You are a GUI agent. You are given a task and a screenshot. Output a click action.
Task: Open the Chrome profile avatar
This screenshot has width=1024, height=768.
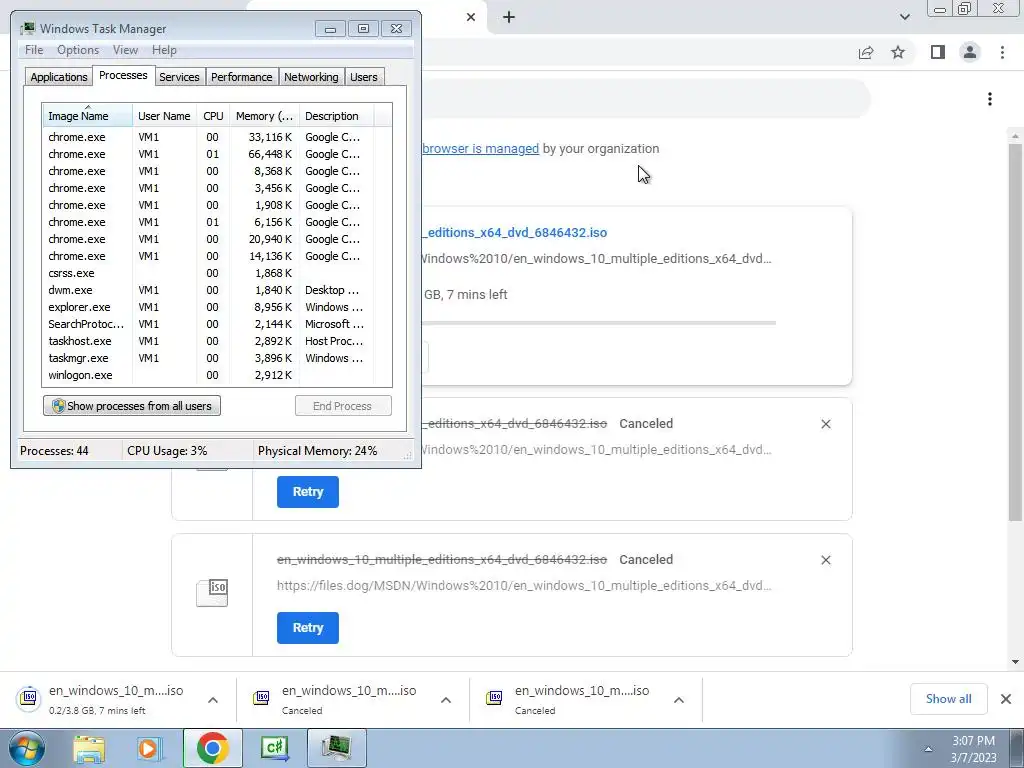pyautogui.click(x=970, y=52)
